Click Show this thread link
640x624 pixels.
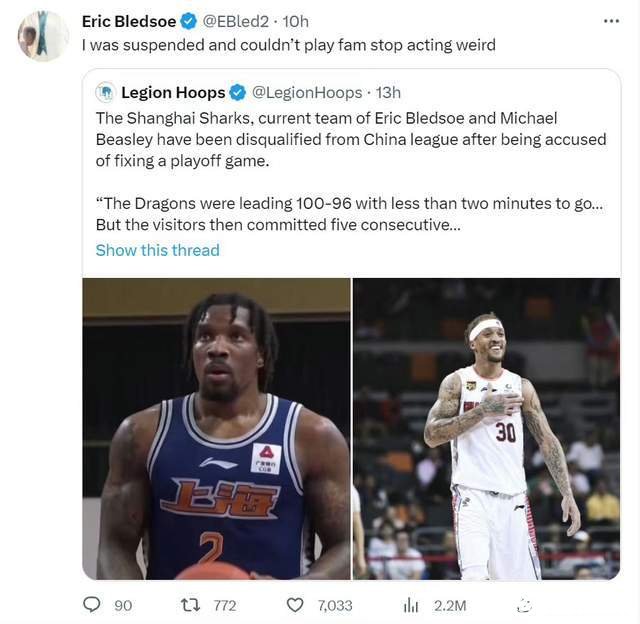(158, 250)
